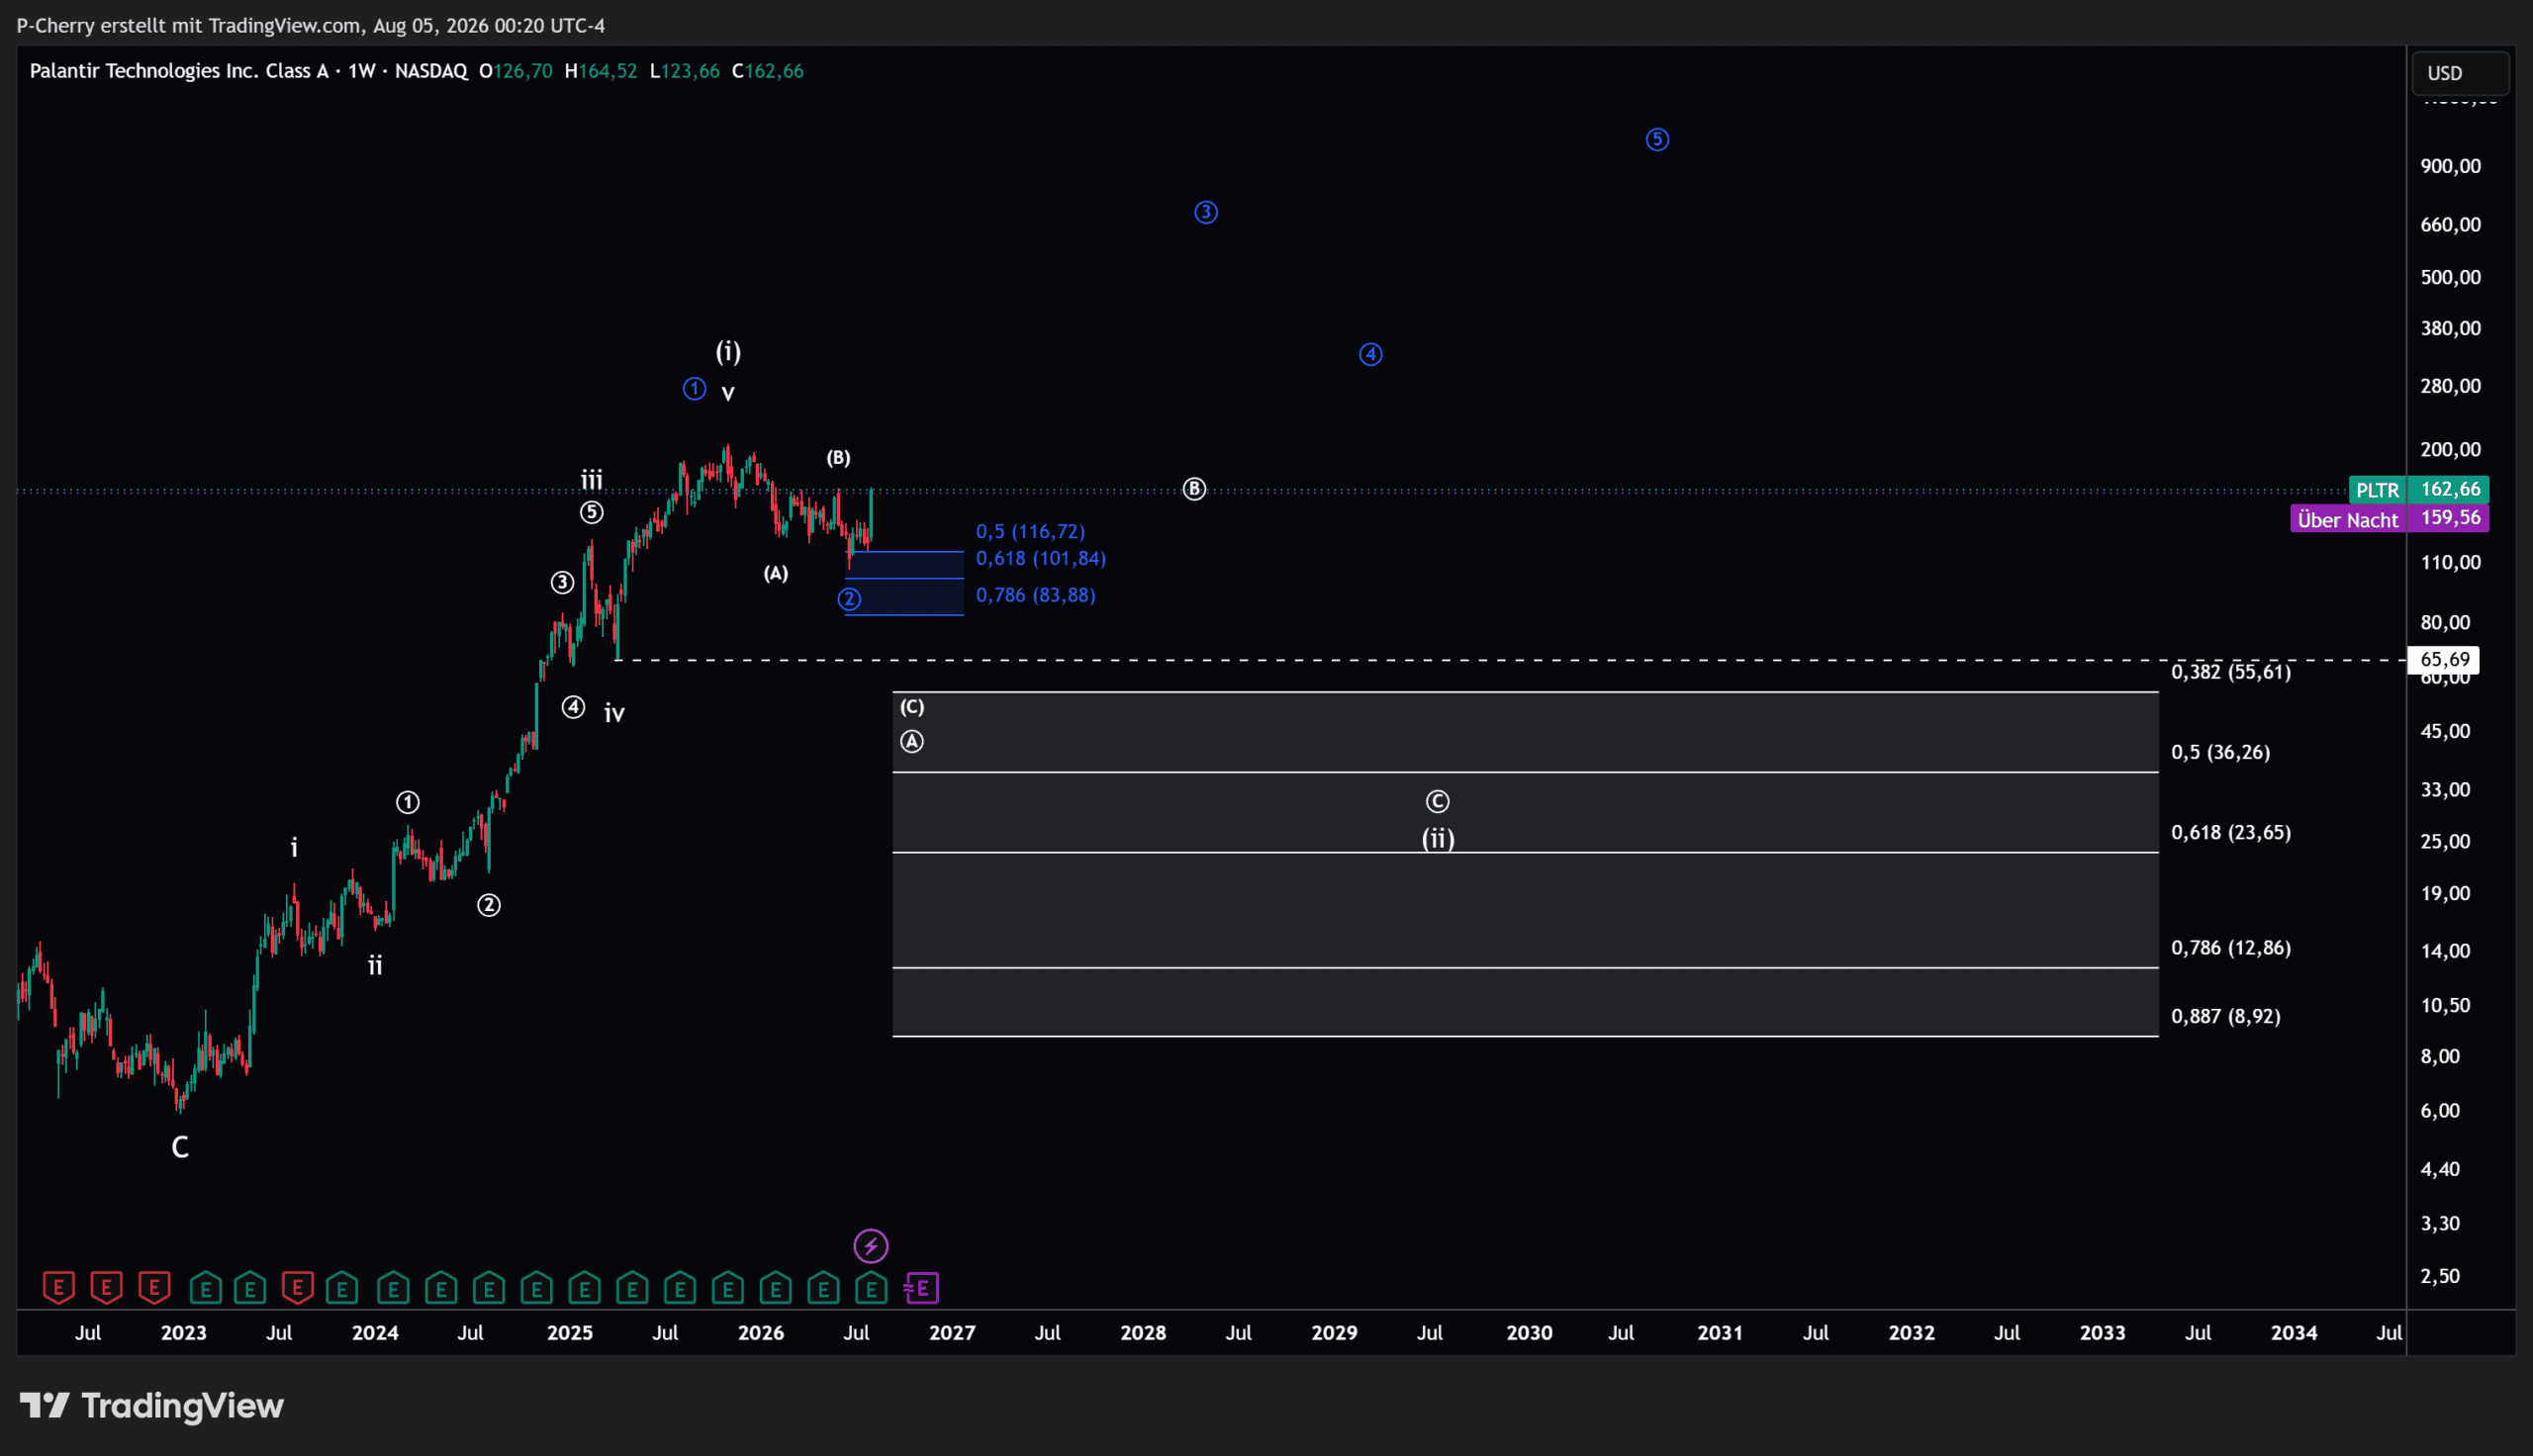Click the white circled B label
This screenshot has width=2533, height=1456.
1194,489
